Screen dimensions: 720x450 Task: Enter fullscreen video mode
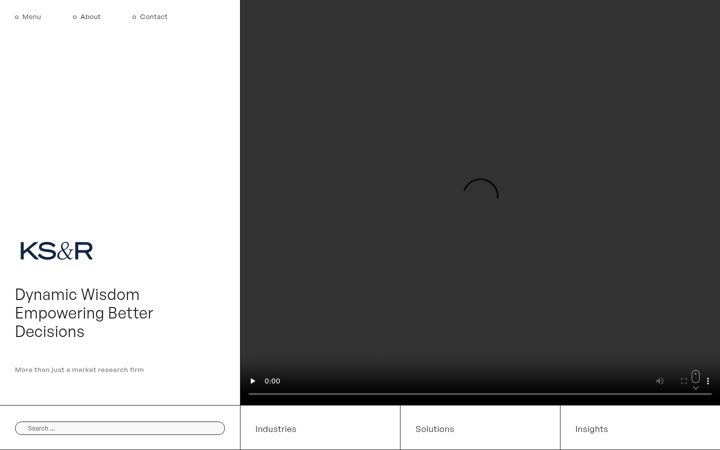683,381
